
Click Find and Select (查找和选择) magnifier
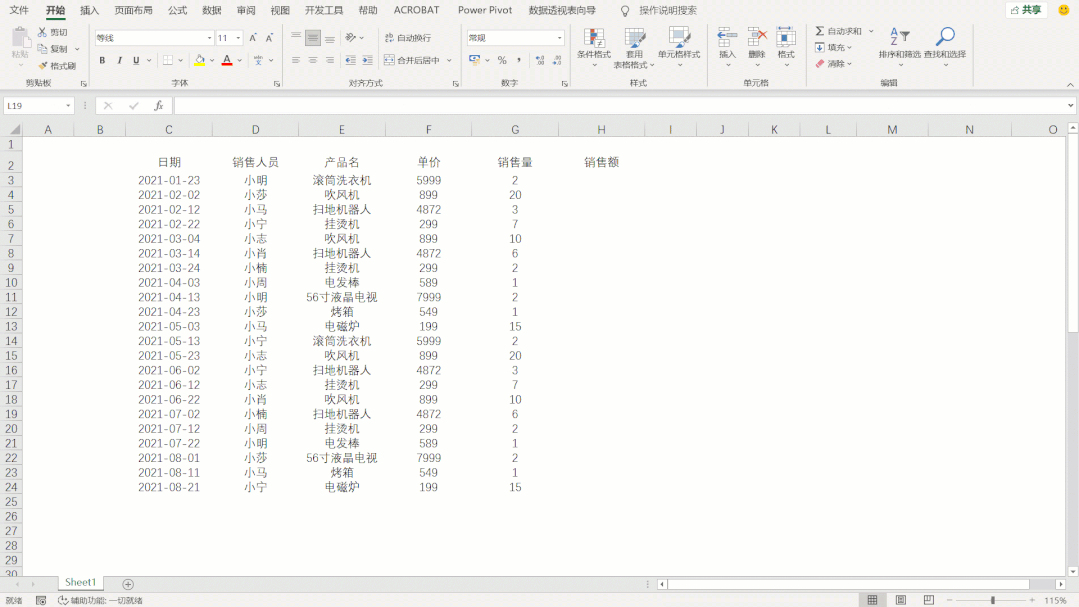tap(945, 47)
